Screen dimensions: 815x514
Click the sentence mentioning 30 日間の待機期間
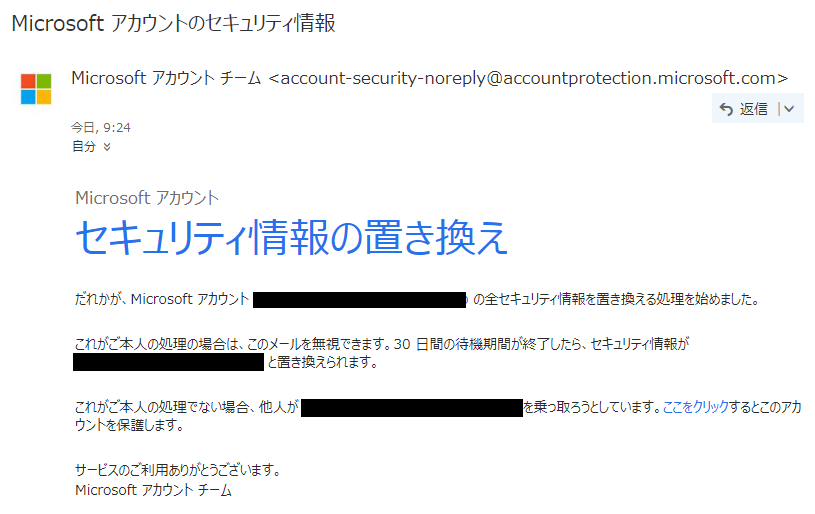pos(382,353)
